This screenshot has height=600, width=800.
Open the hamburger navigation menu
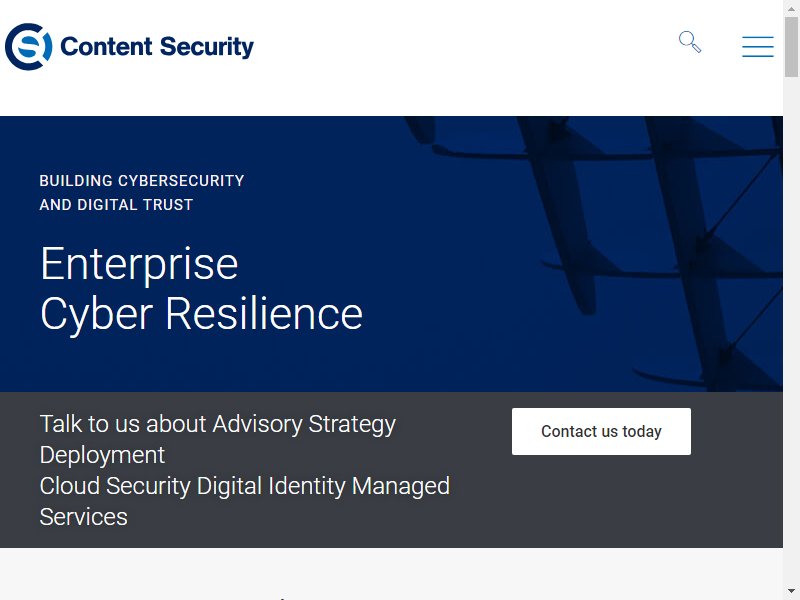(758, 46)
